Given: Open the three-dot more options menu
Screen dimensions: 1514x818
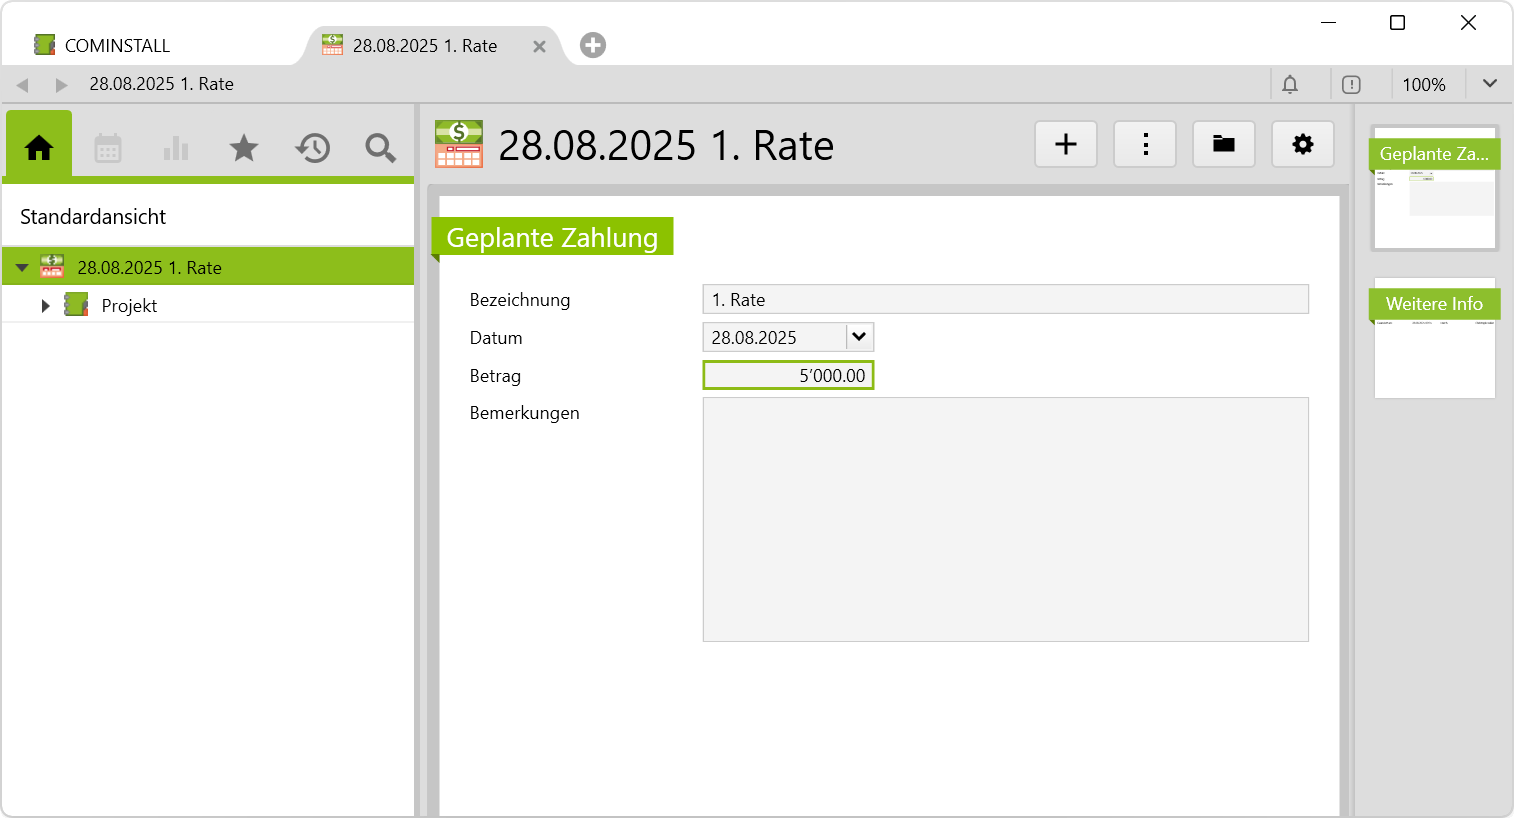Looking at the screenshot, I should (x=1145, y=144).
